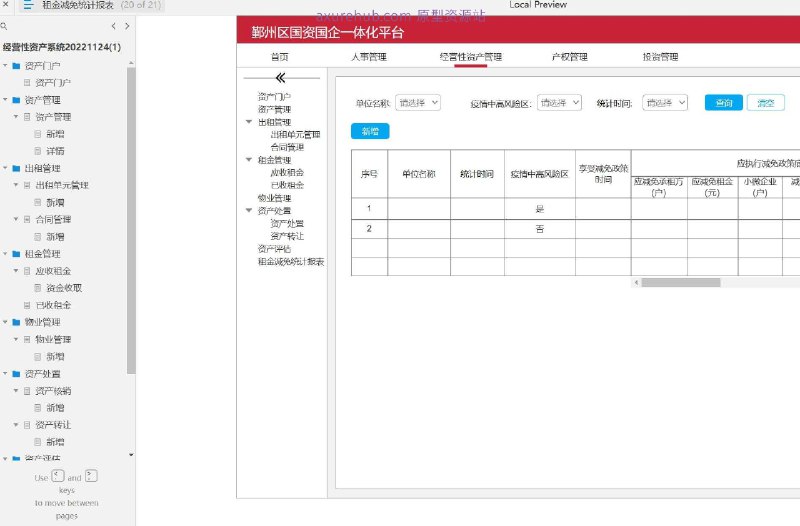The image size is (800, 526).
Task: Collapse the 资产门户 folder in sitemap
Action: pos(5,65)
